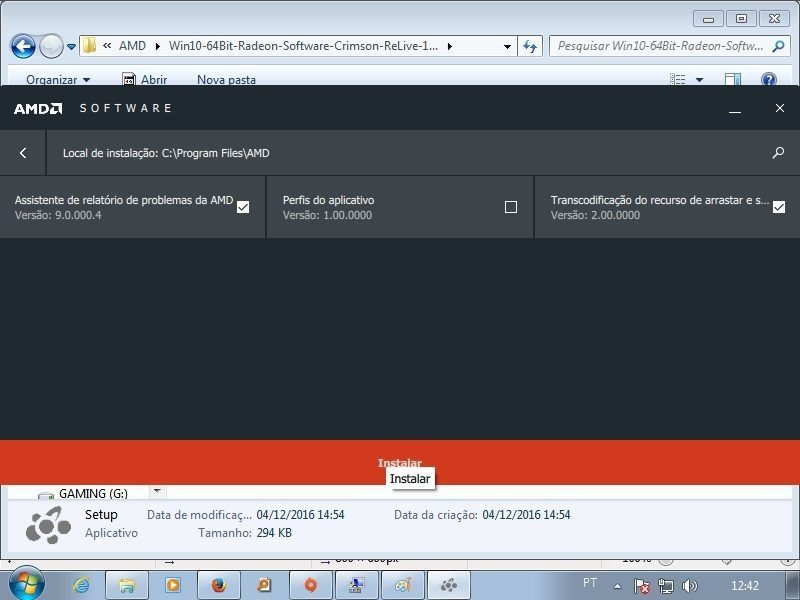
Task: Open Windows Explorer from taskbar
Action: (x=127, y=585)
